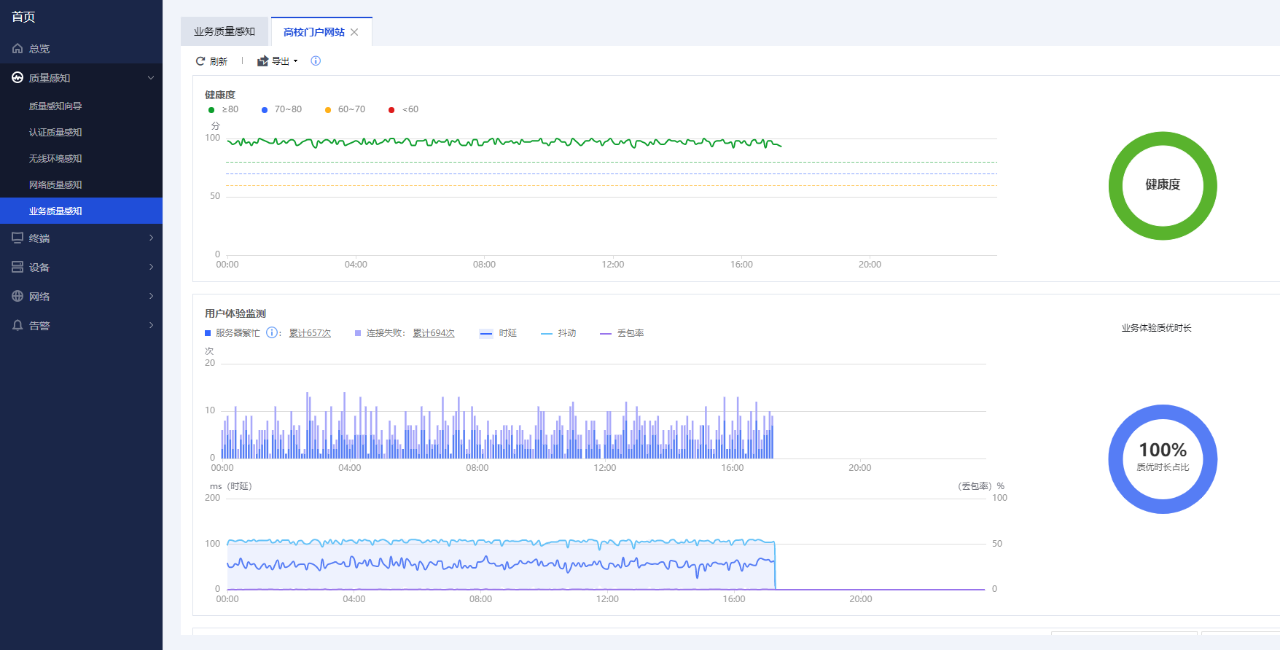Click the 告警 bell icon
The image size is (1280, 650).
point(17,325)
